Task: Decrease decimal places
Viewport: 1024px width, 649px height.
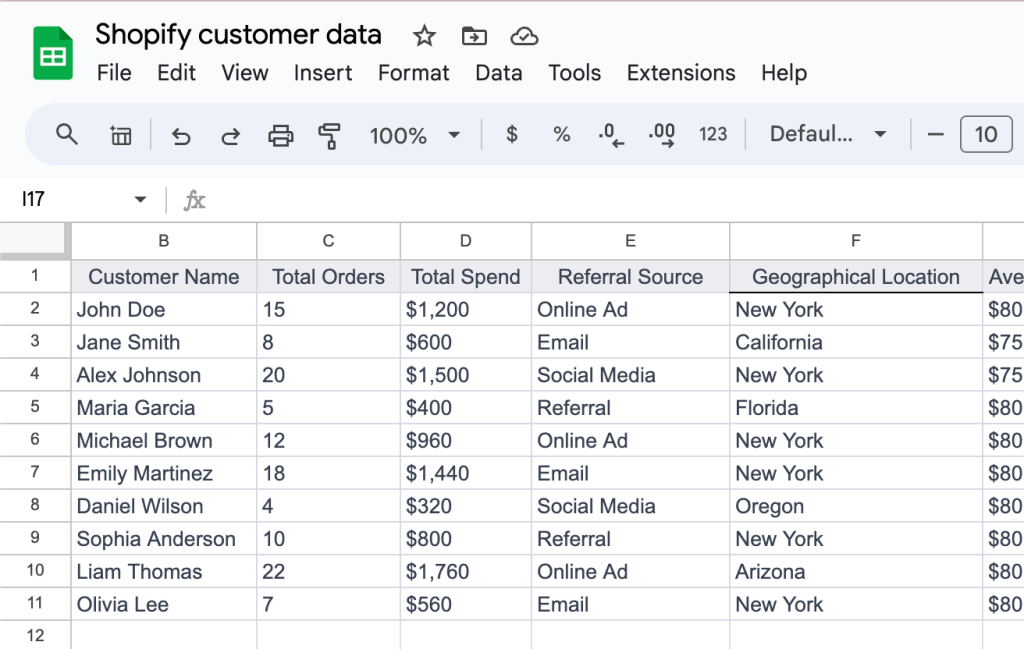Action: tap(611, 135)
